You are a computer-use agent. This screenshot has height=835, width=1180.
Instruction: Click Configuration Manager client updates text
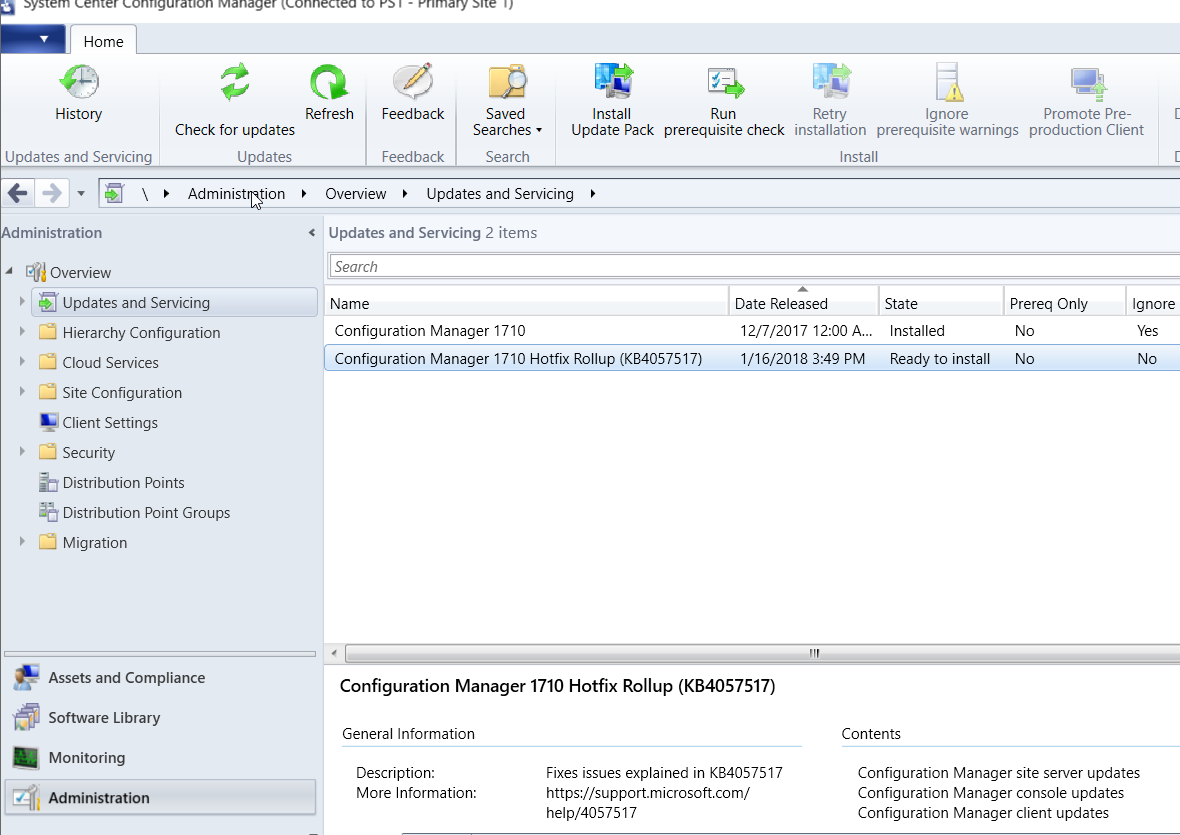983,813
